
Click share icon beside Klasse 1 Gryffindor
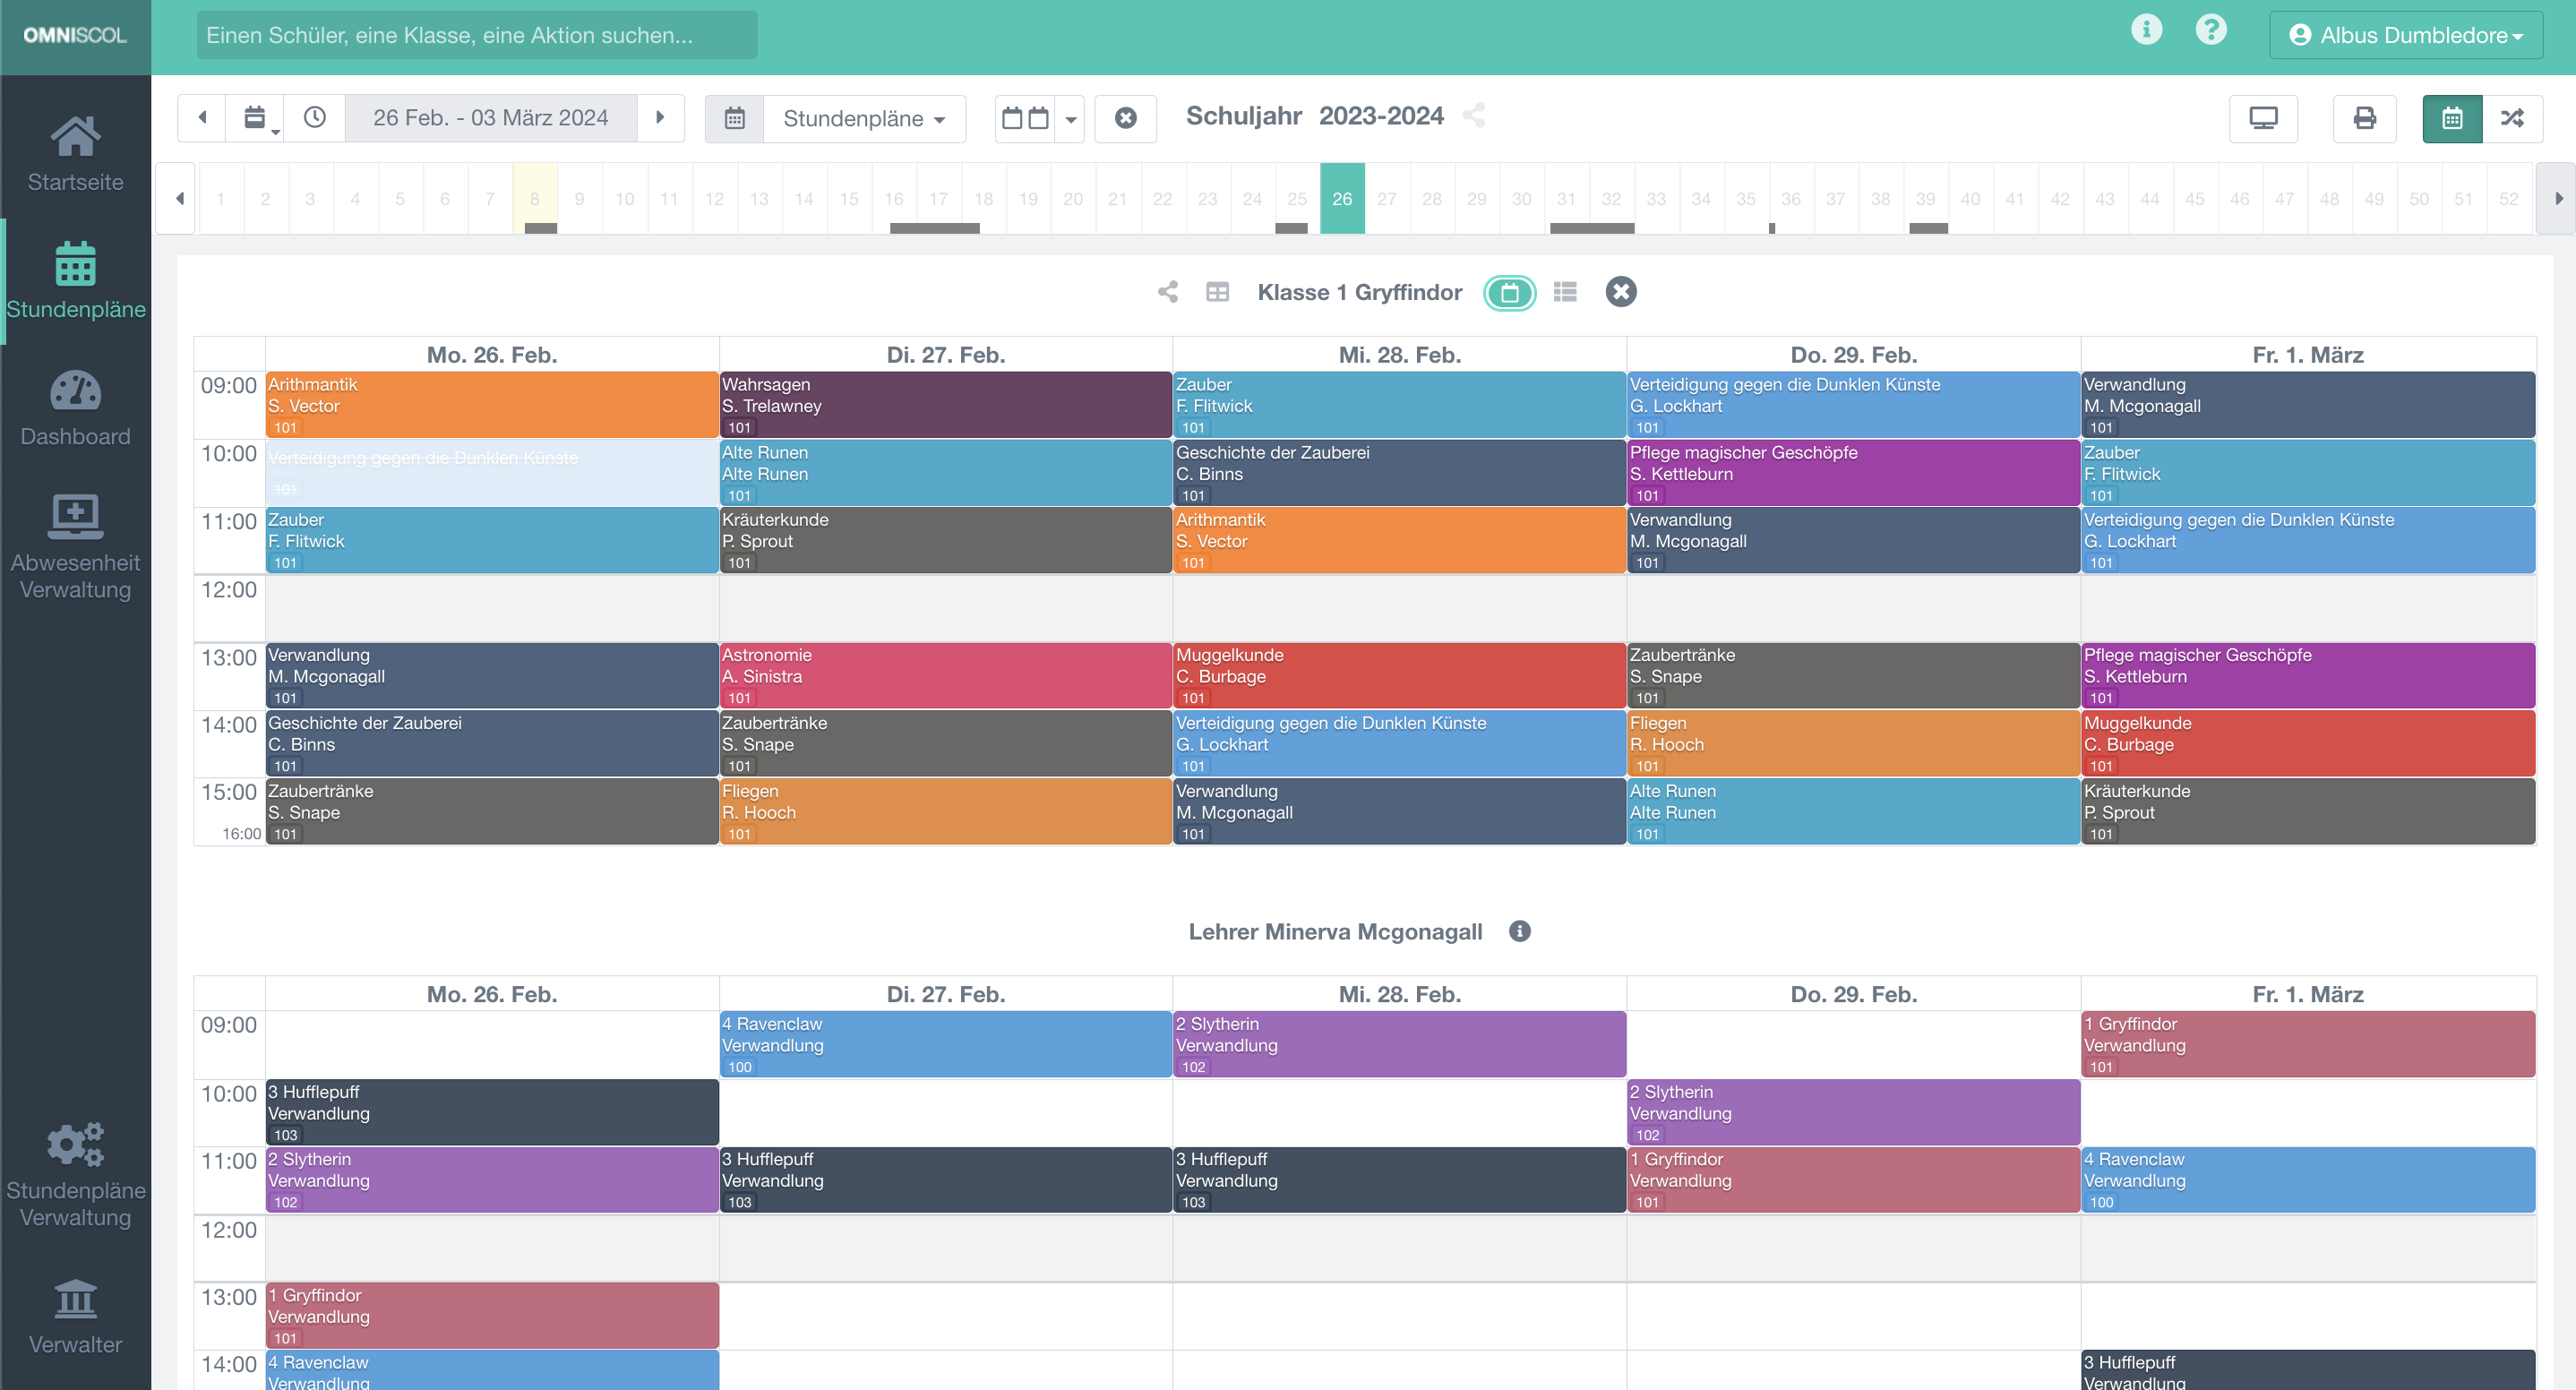pyautogui.click(x=1167, y=292)
